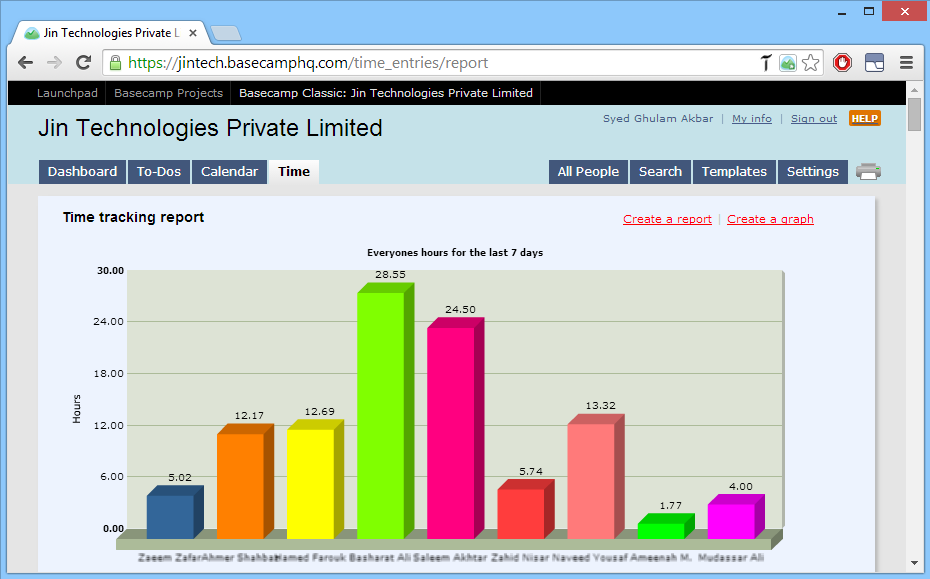Open Basecamp Projects in top bar

click(x=168, y=93)
